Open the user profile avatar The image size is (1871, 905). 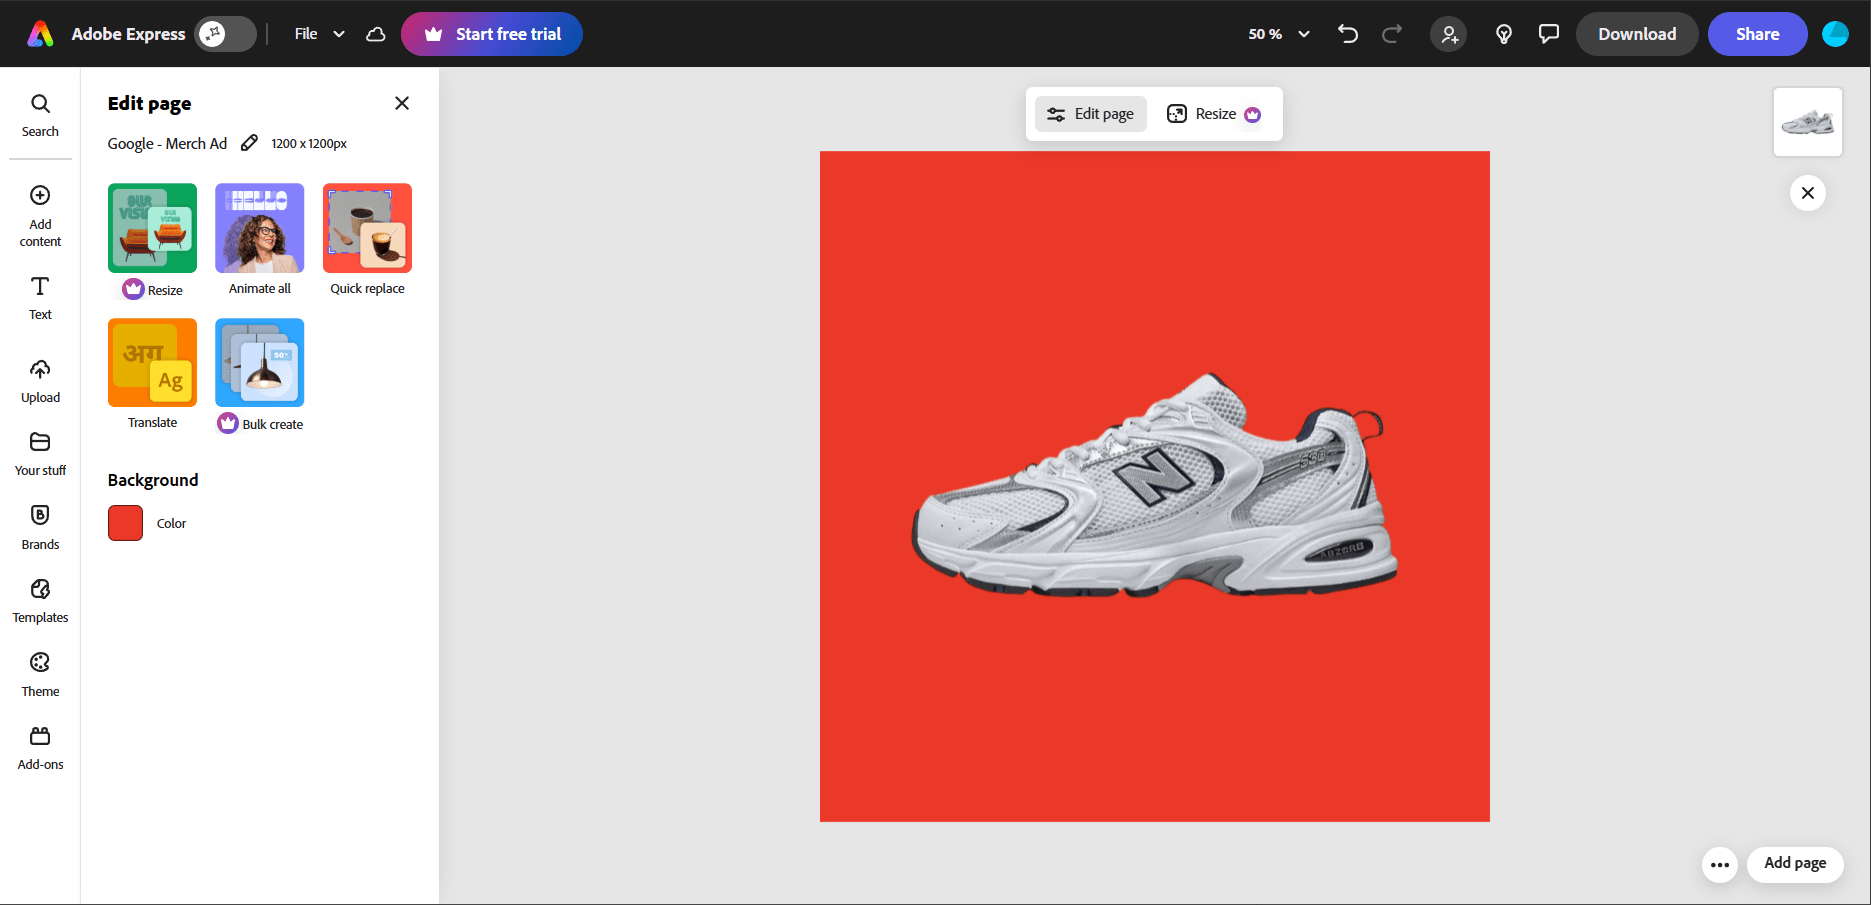[x=1835, y=34]
